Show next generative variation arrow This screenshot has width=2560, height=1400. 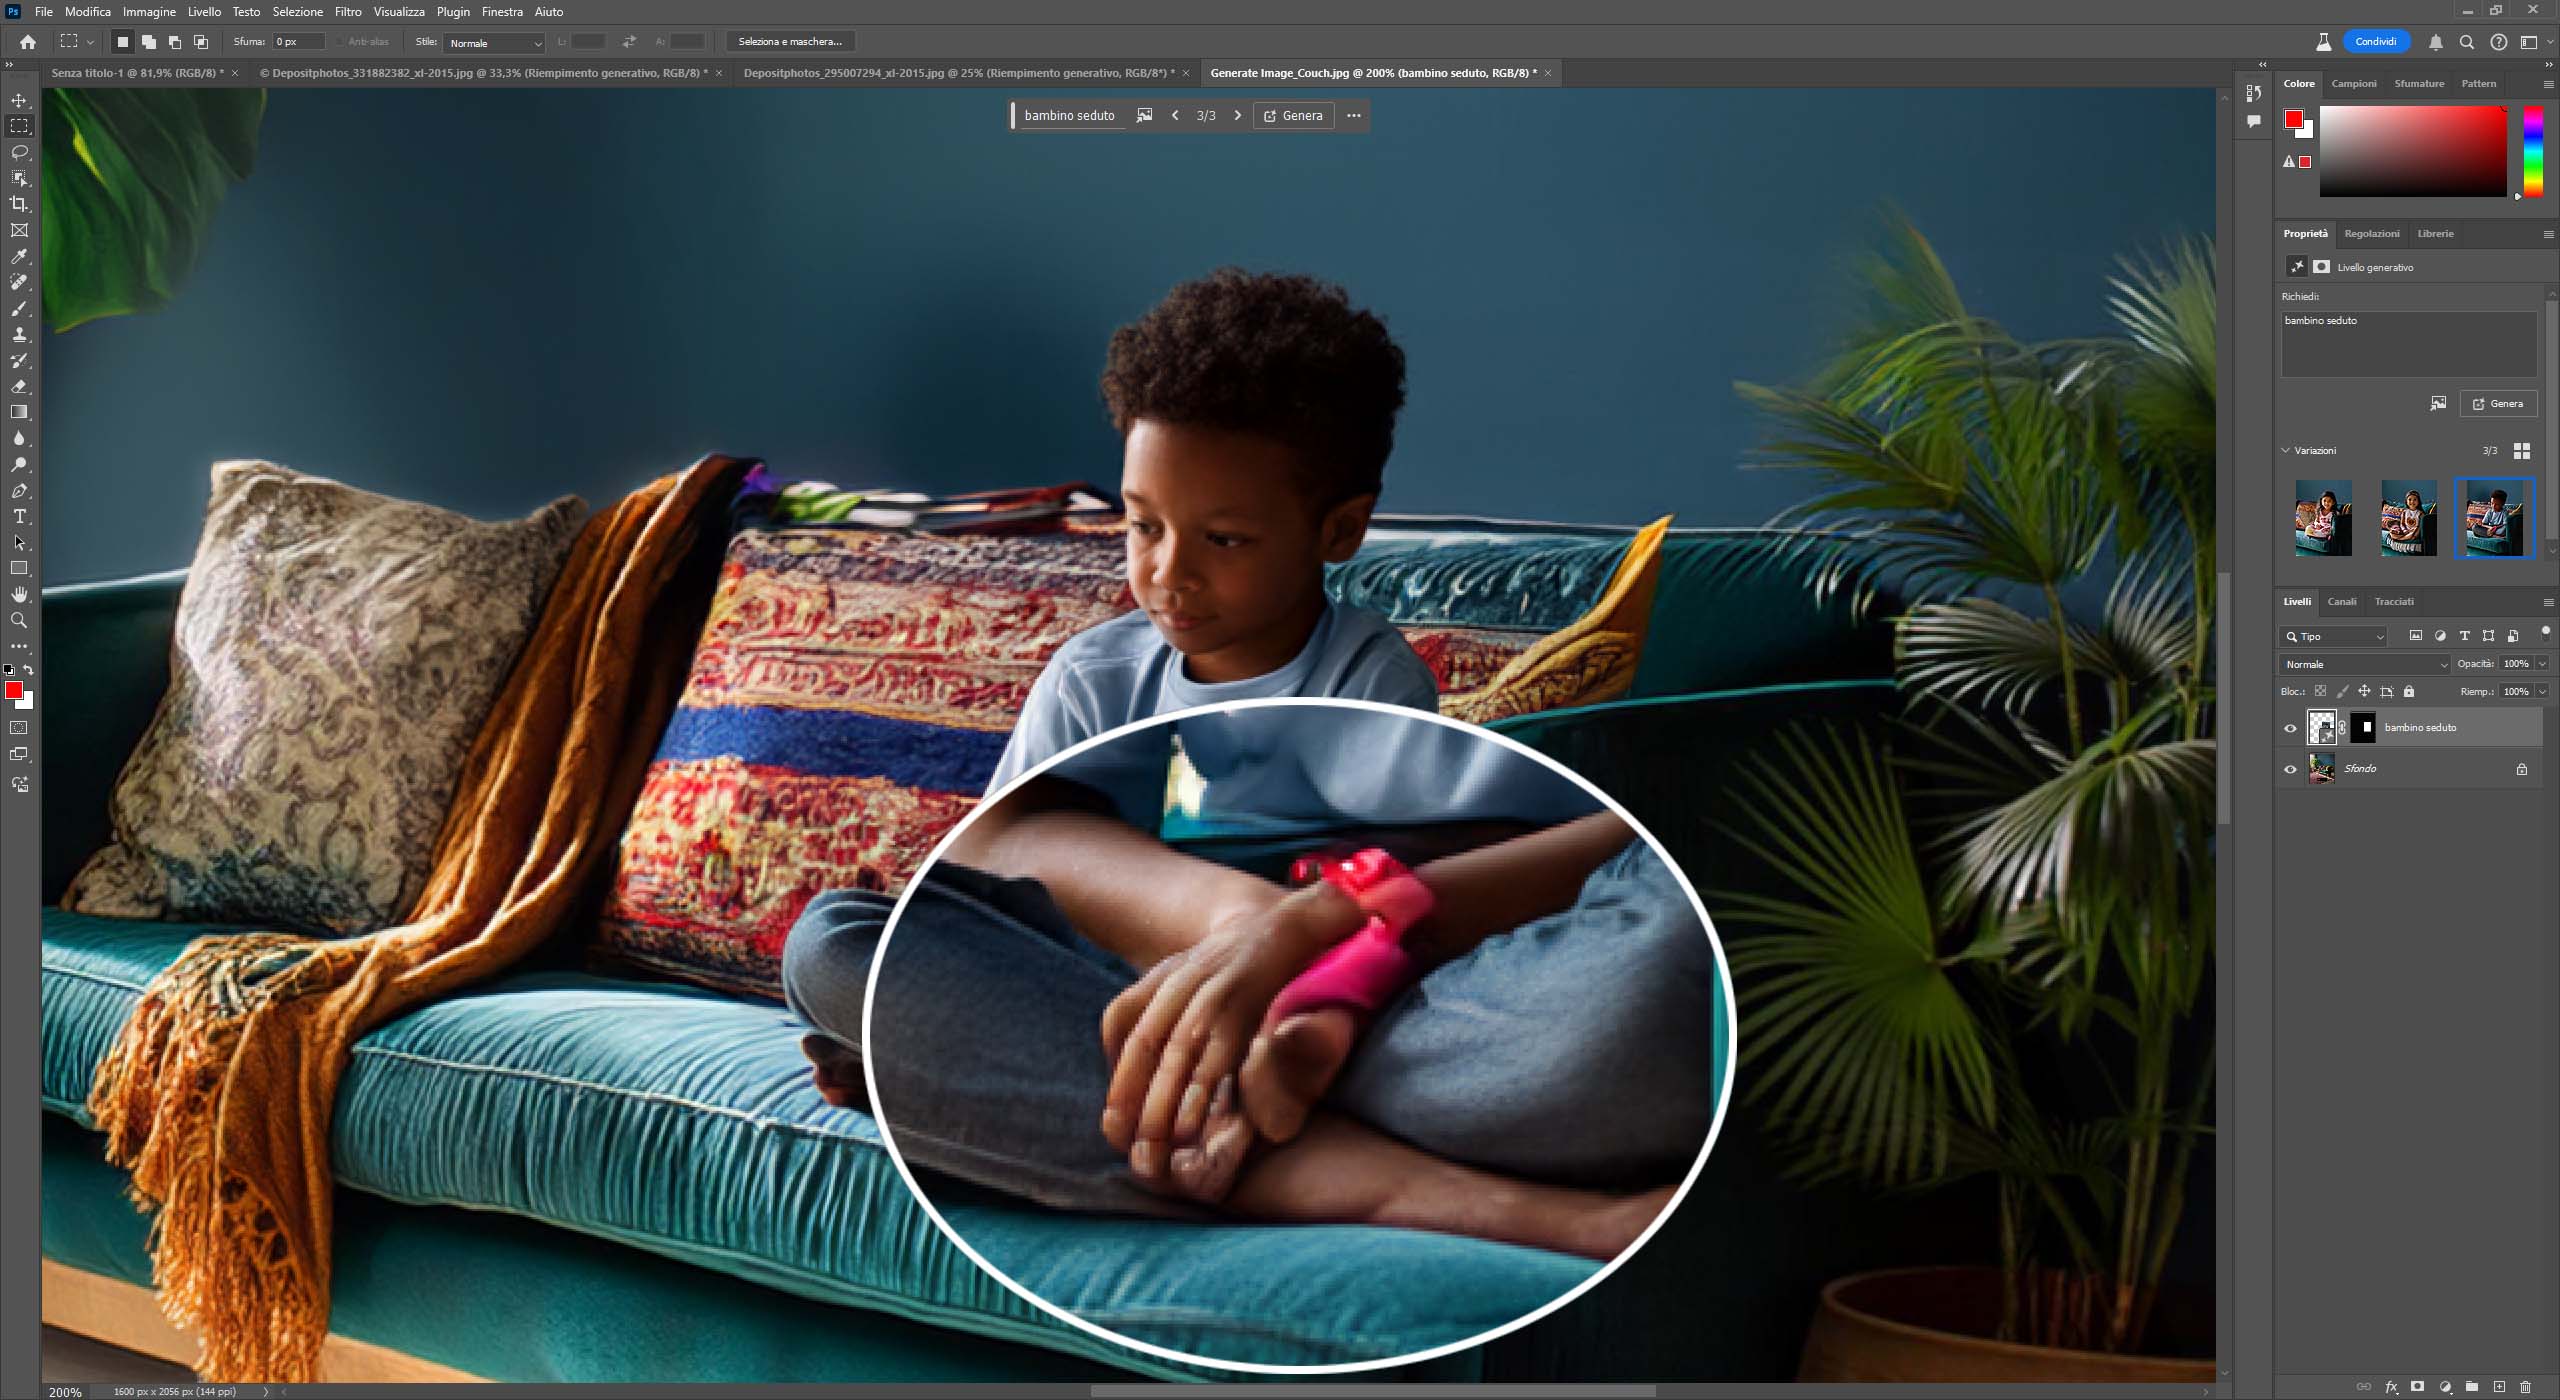[x=1237, y=116]
